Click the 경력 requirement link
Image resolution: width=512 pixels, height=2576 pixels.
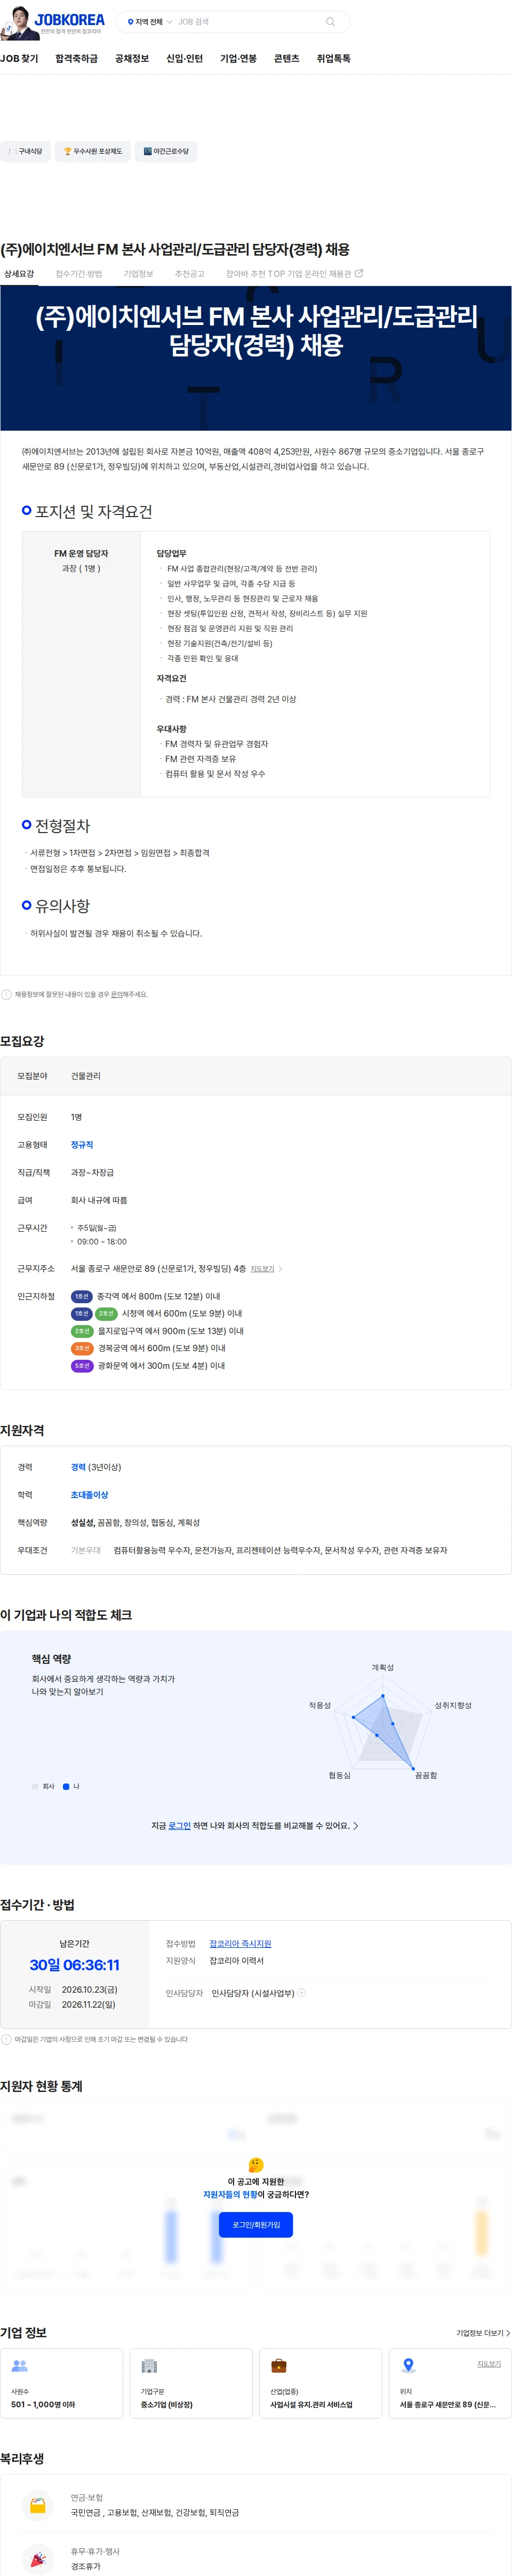click(78, 1467)
